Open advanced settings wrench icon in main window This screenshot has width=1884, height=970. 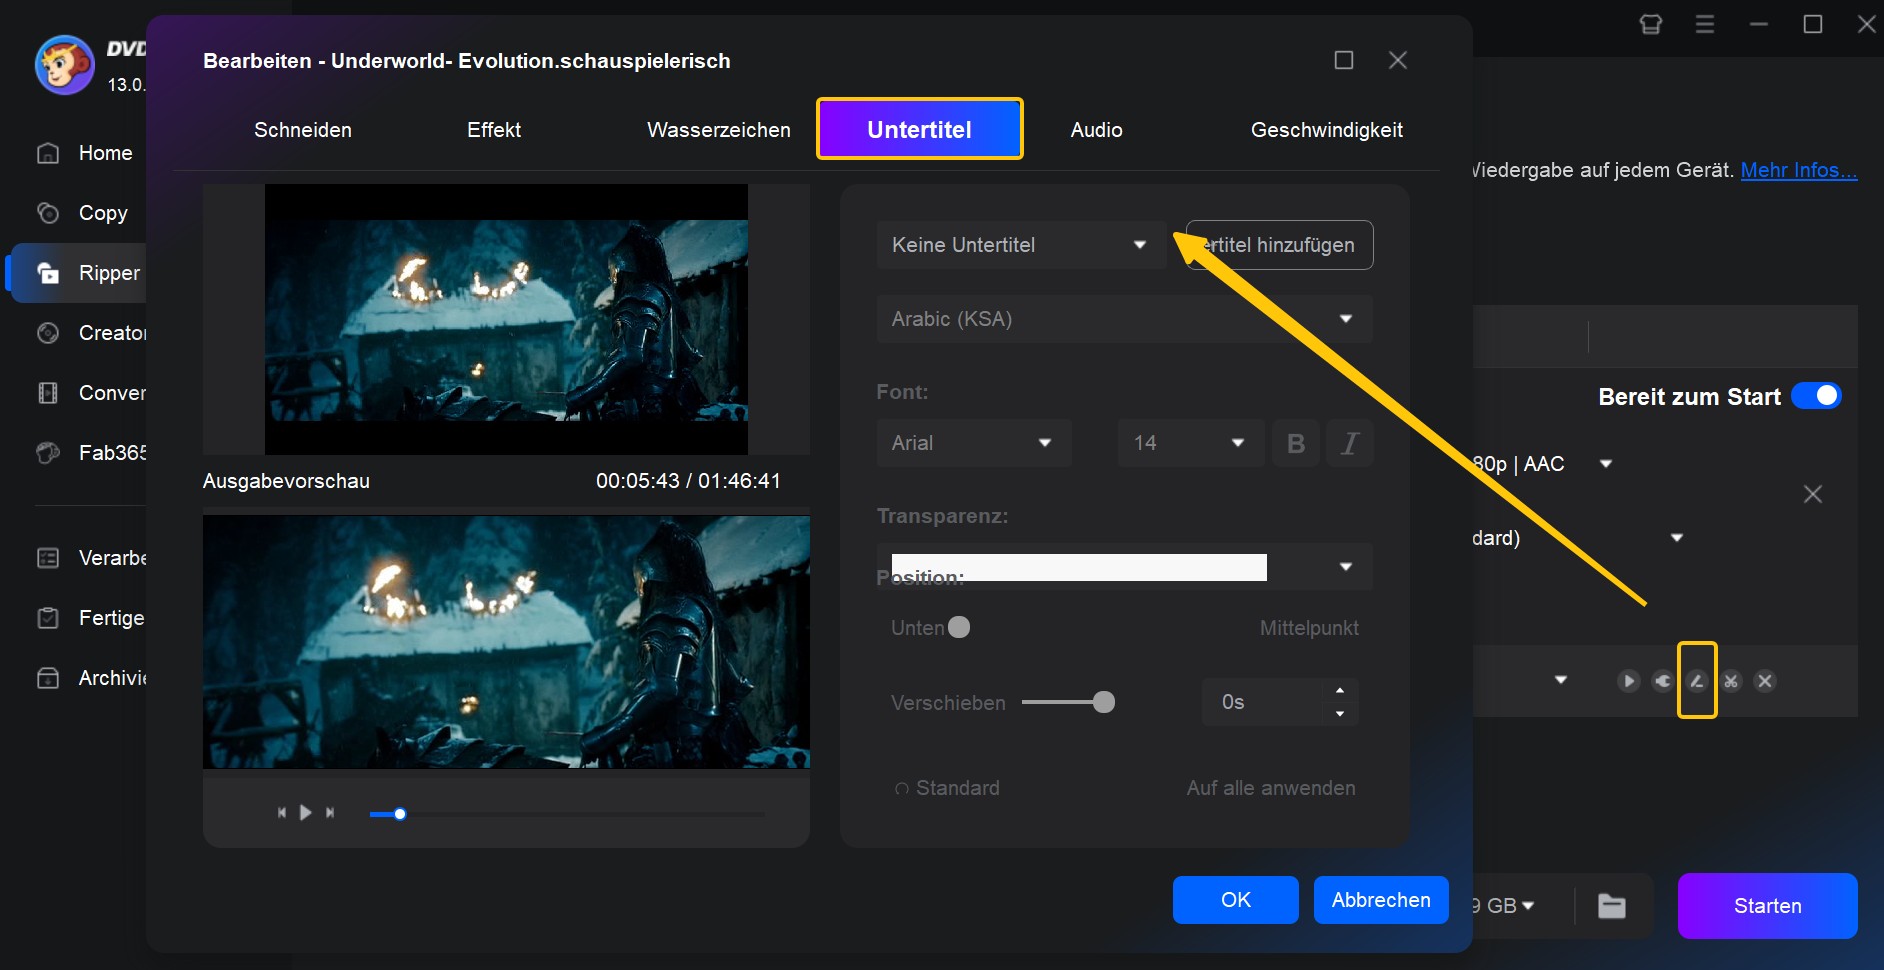coord(1663,681)
